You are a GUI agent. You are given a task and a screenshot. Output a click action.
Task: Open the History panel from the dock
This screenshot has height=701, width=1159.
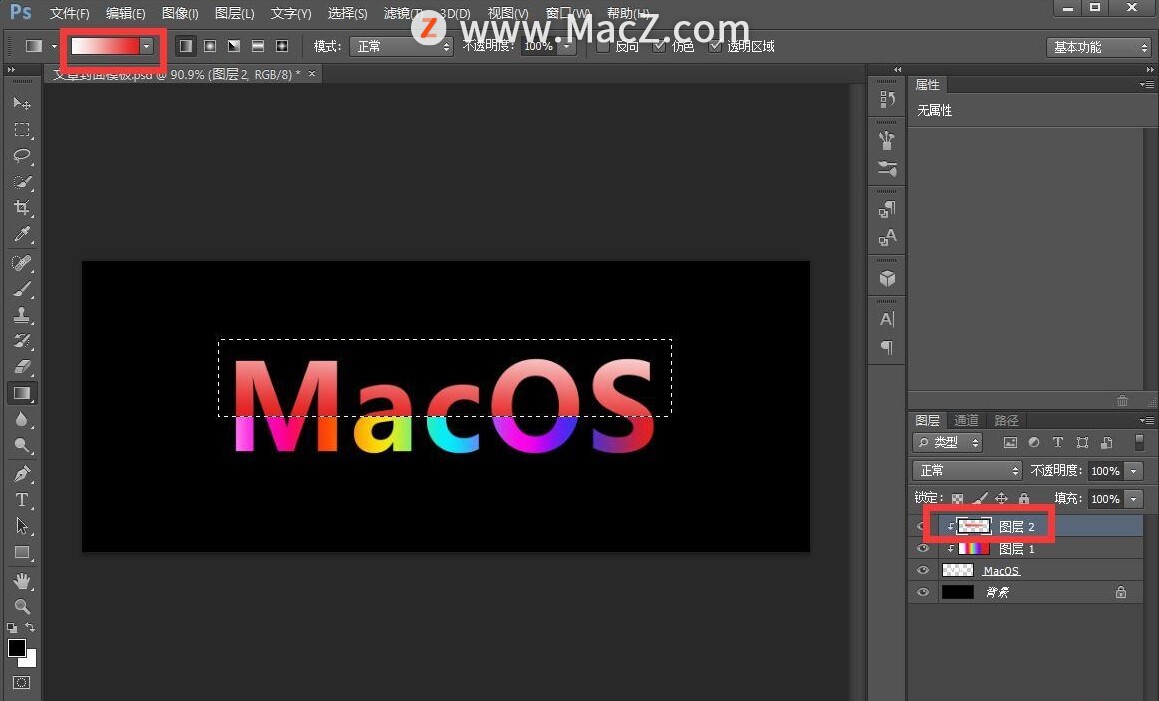pyautogui.click(x=887, y=99)
